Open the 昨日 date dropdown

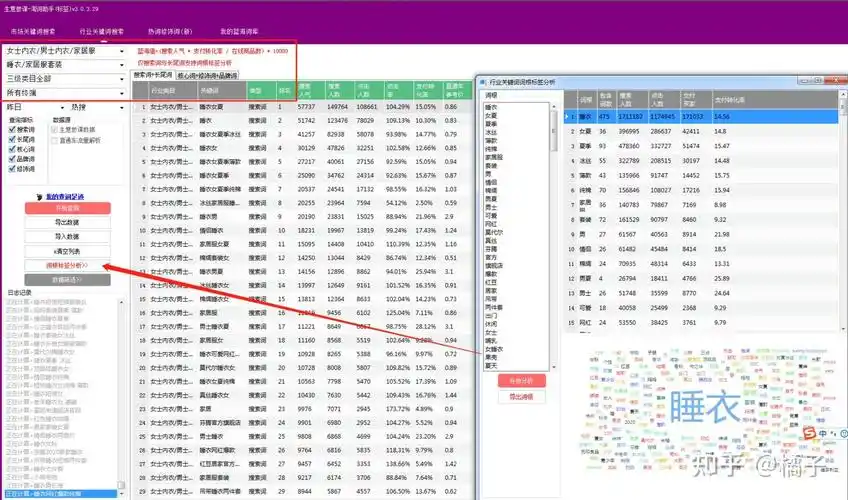[35, 108]
